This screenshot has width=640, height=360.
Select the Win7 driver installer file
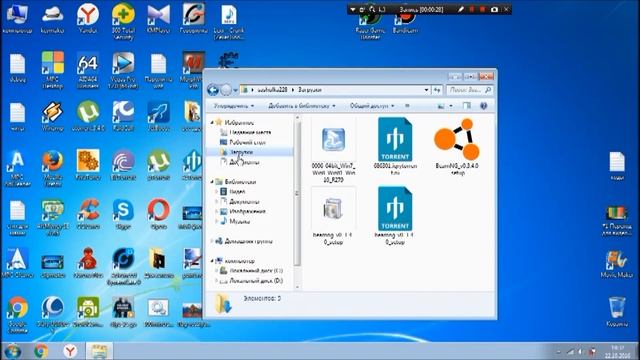tap(333, 150)
